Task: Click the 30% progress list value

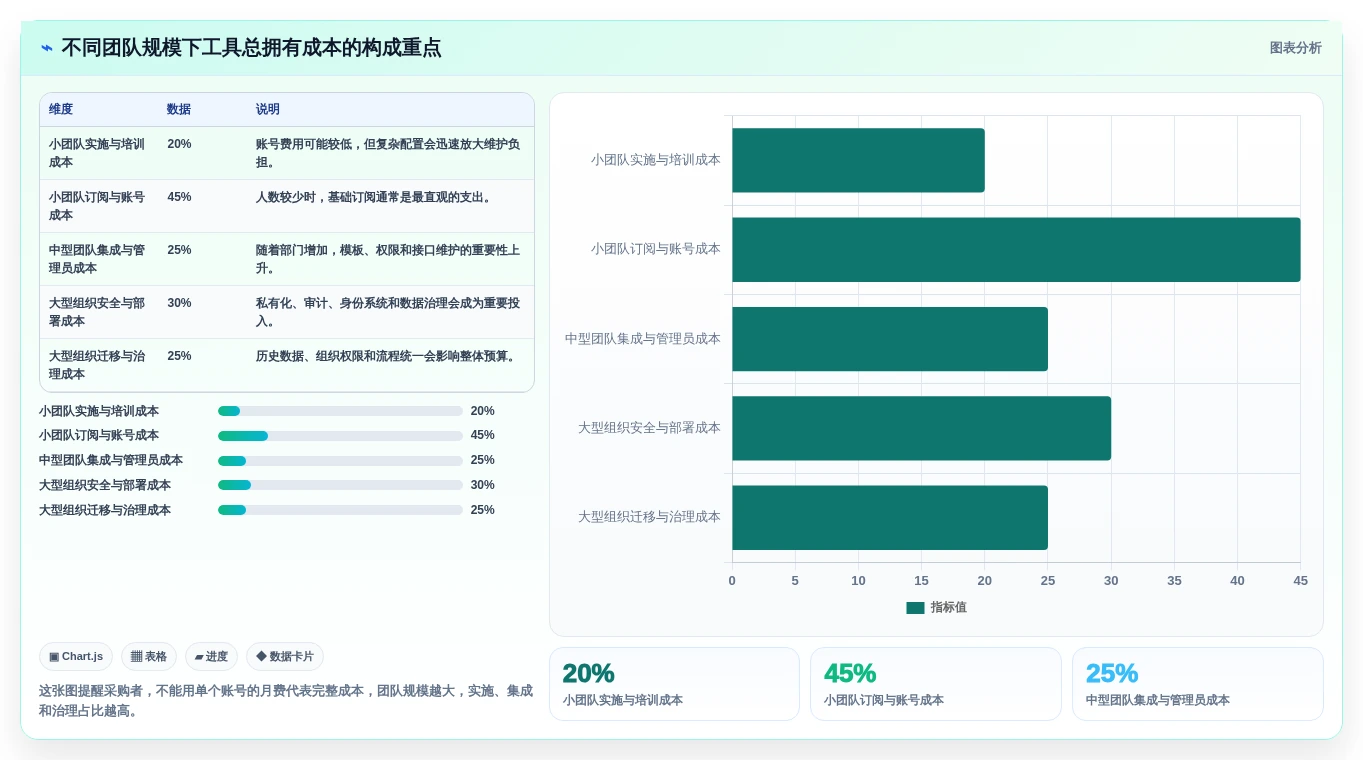Action: tap(483, 485)
